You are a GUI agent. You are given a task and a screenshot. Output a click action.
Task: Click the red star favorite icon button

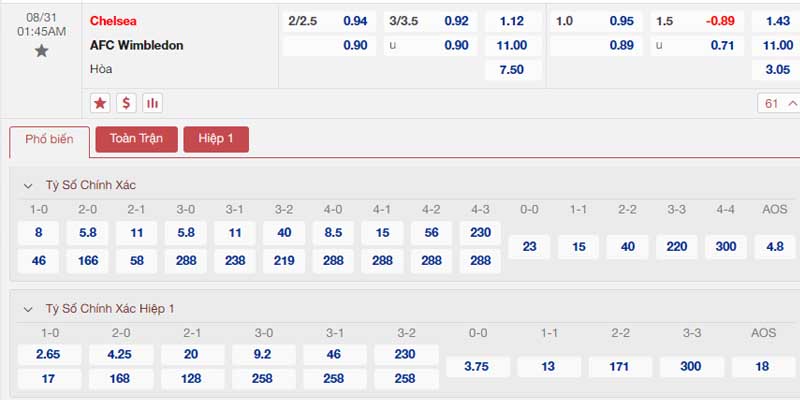coord(100,103)
